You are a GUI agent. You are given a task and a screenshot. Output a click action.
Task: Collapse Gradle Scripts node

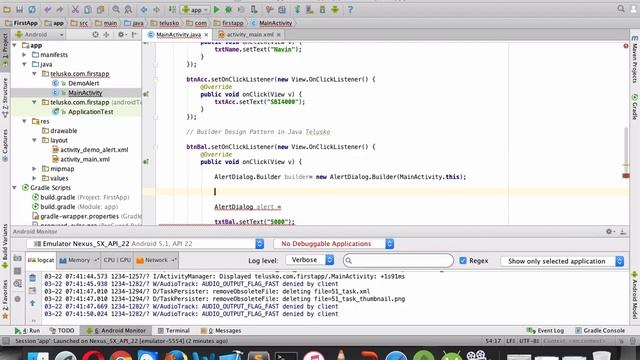click(15, 188)
